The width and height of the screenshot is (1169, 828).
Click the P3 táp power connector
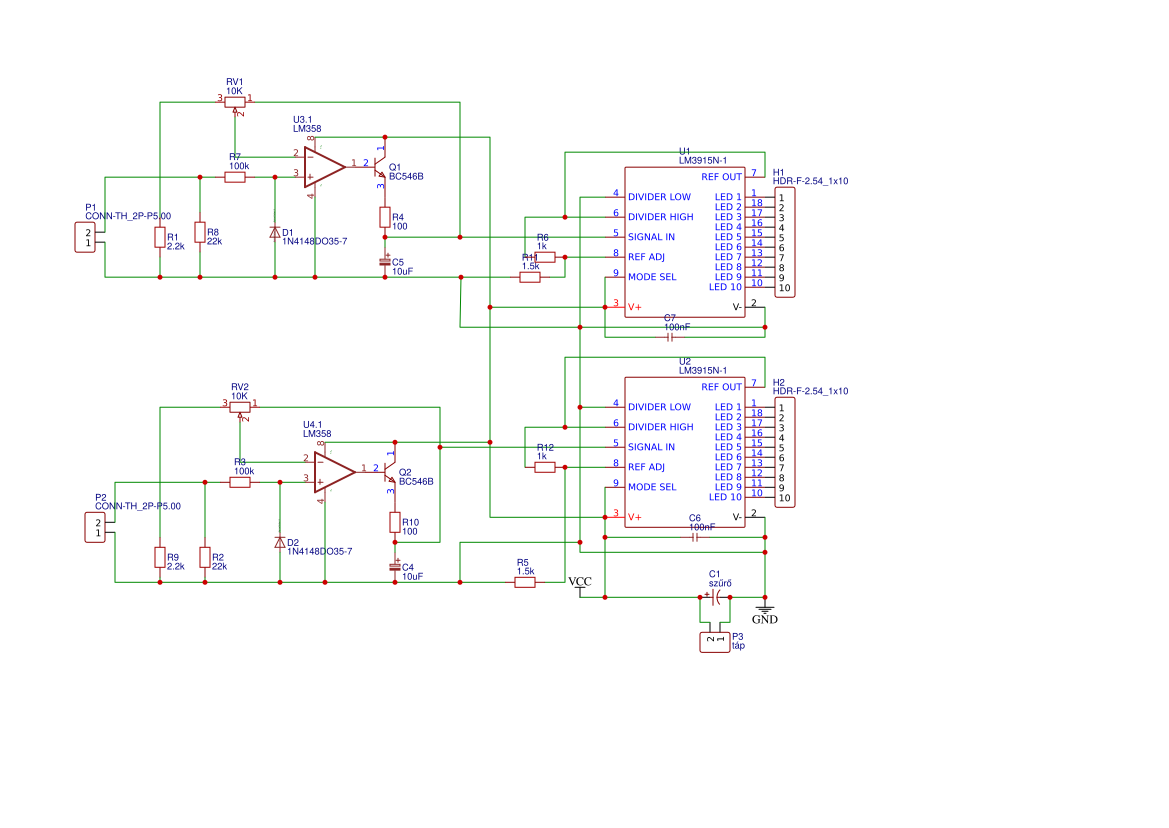[714, 642]
